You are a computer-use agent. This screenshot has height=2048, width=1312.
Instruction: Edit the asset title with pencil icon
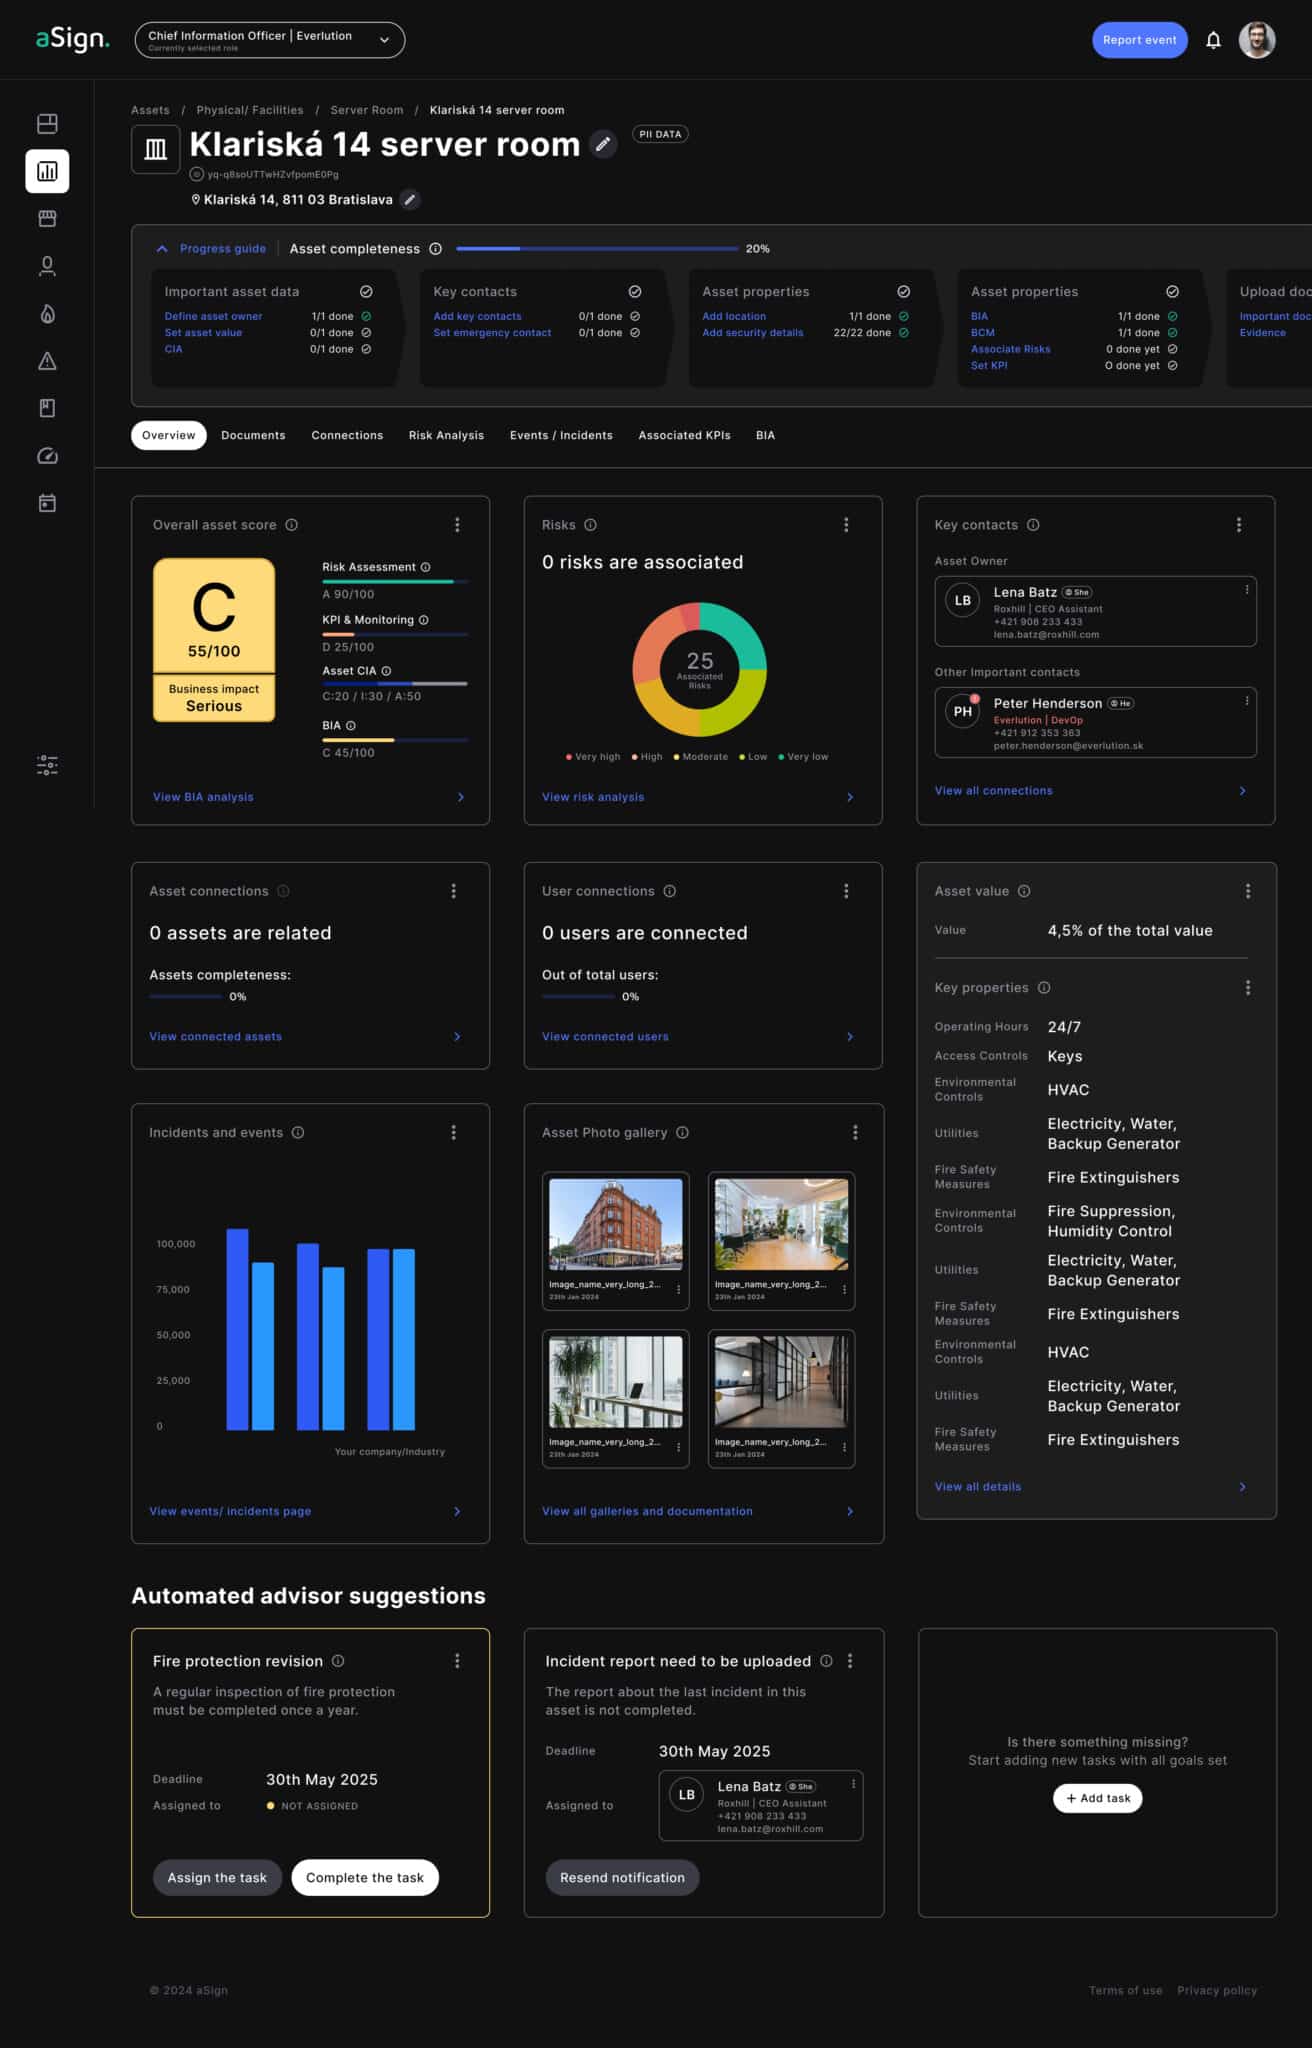point(603,144)
